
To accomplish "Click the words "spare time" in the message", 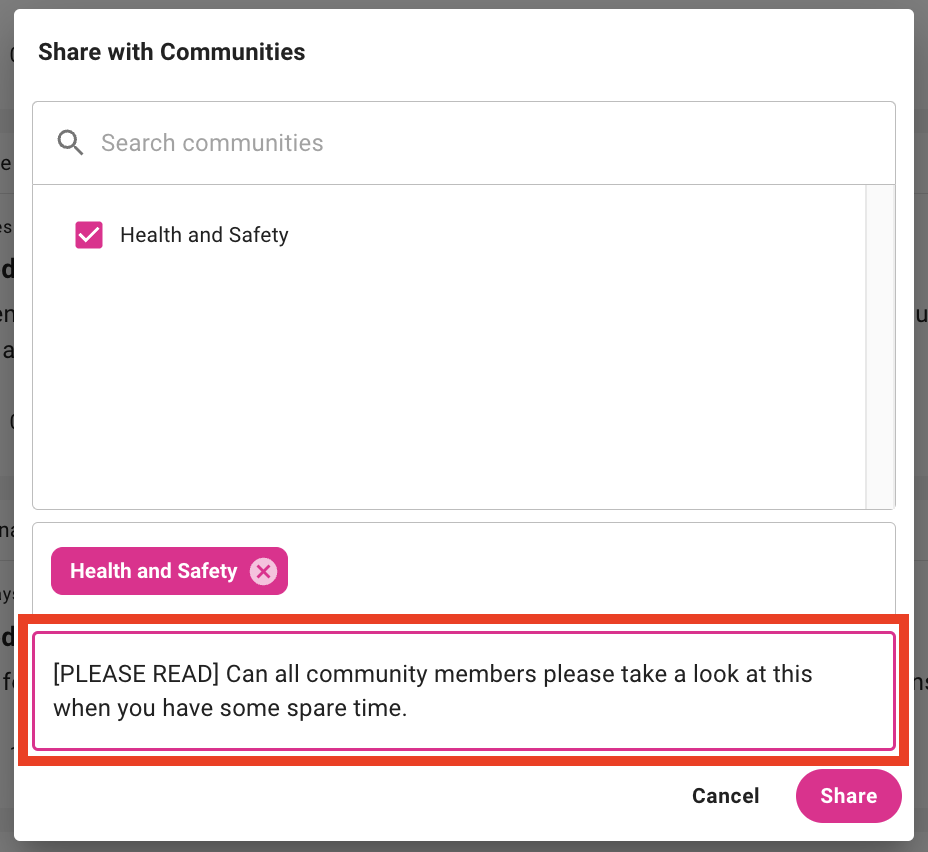I will click(x=347, y=709).
